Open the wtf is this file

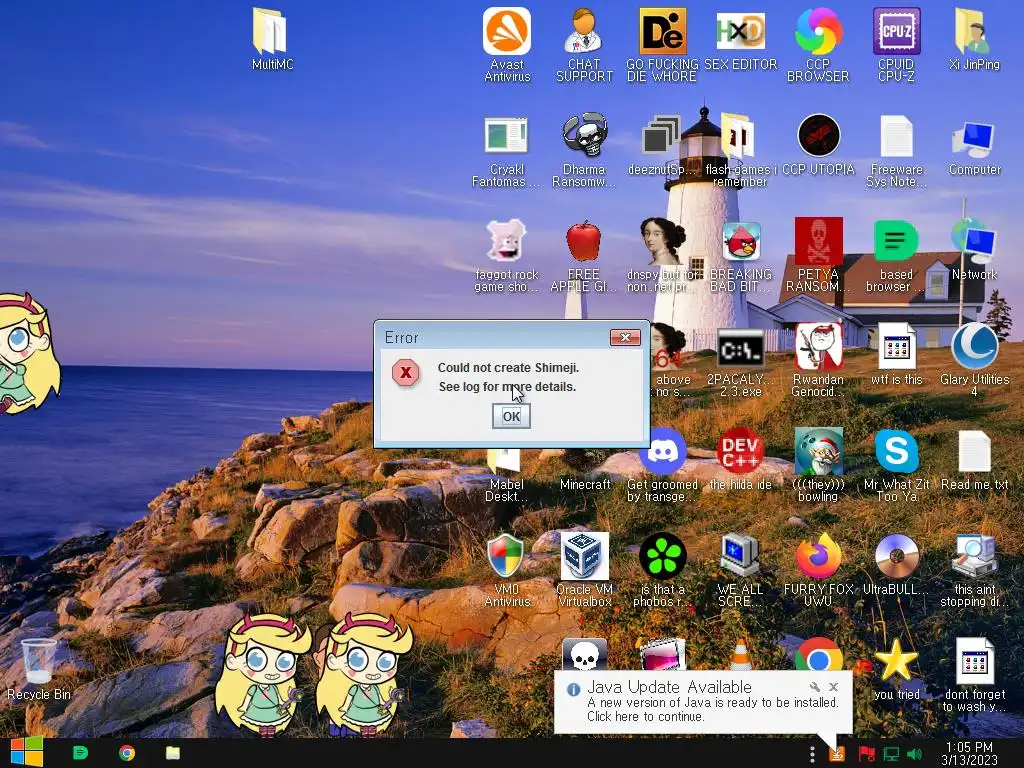point(896,354)
